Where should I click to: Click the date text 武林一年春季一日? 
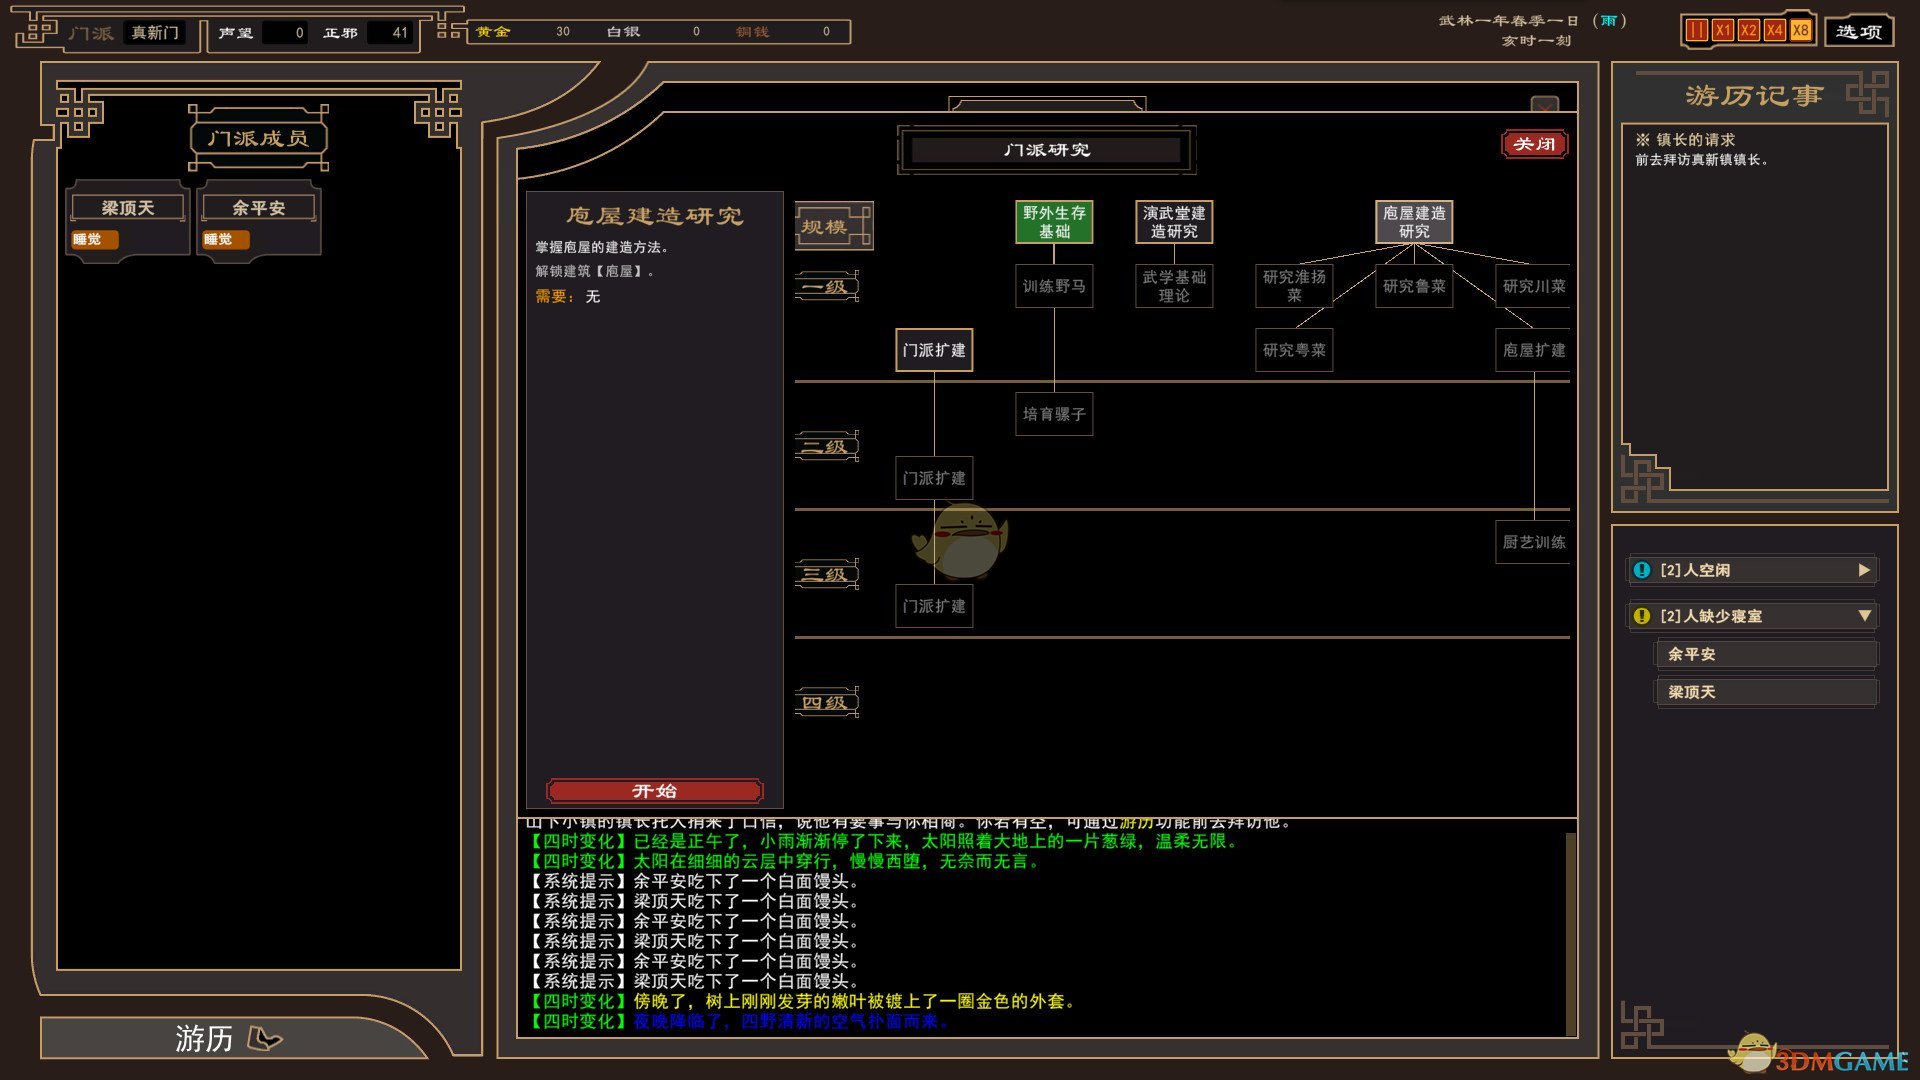coord(1507,21)
